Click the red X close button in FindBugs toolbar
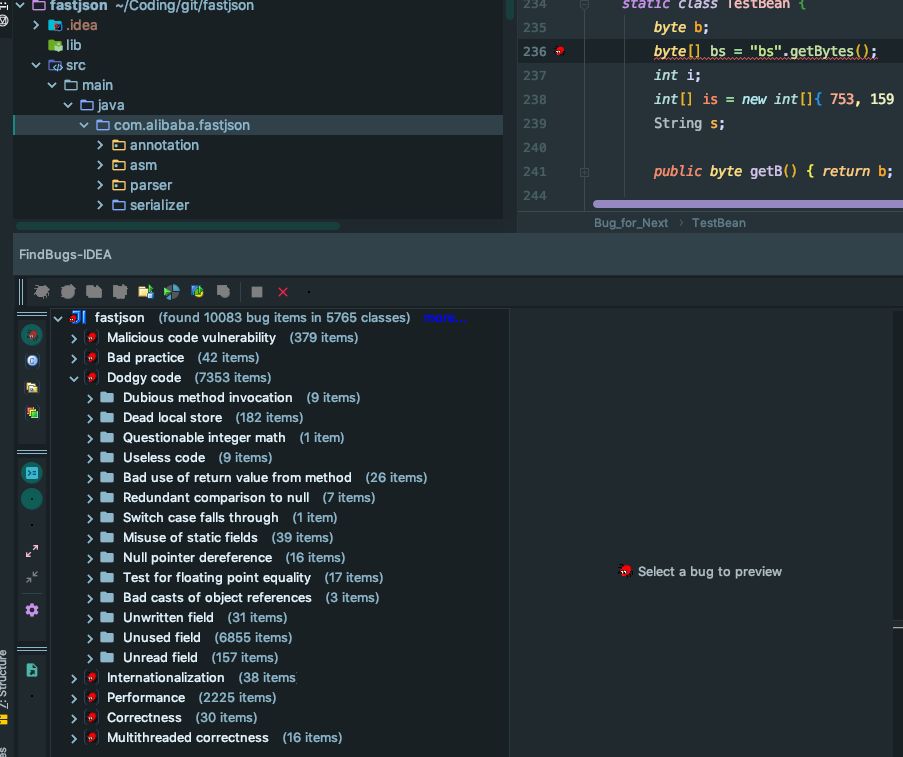This screenshot has height=757, width=903. click(283, 292)
